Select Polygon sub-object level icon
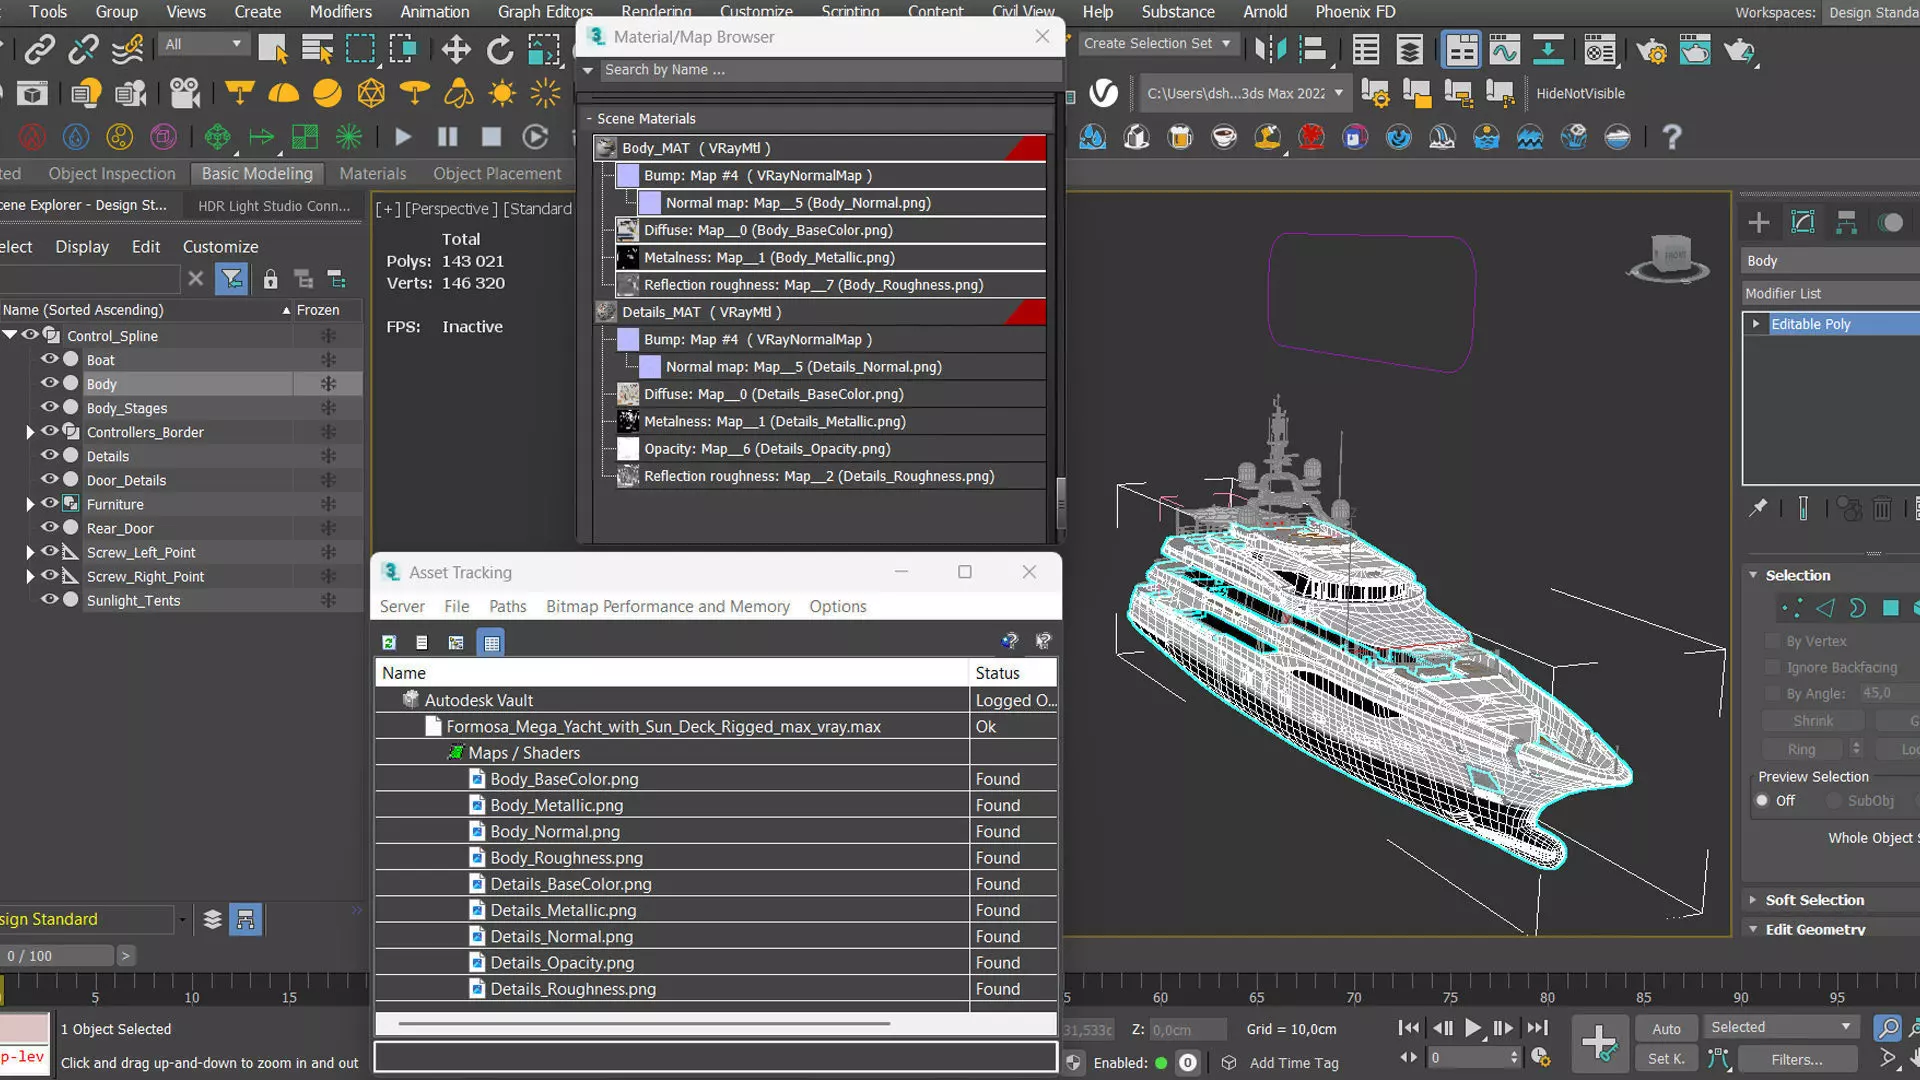The image size is (1920, 1080). (x=1890, y=608)
